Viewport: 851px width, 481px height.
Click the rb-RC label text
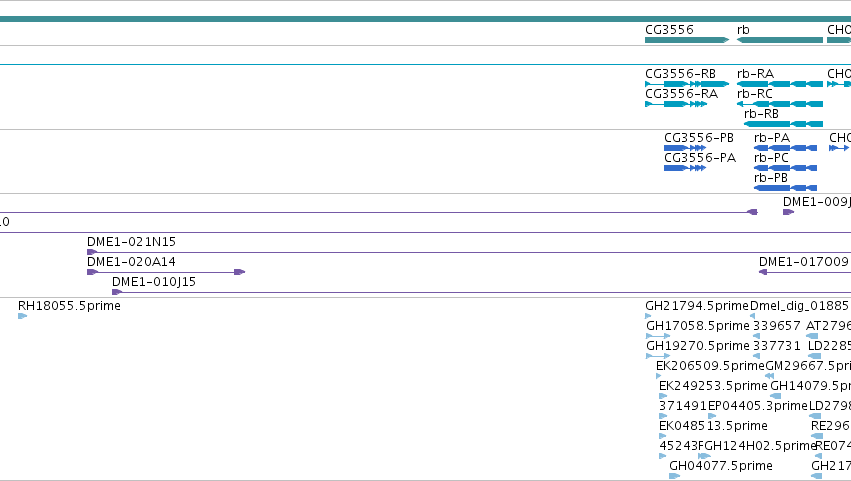click(x=754, y=93)
